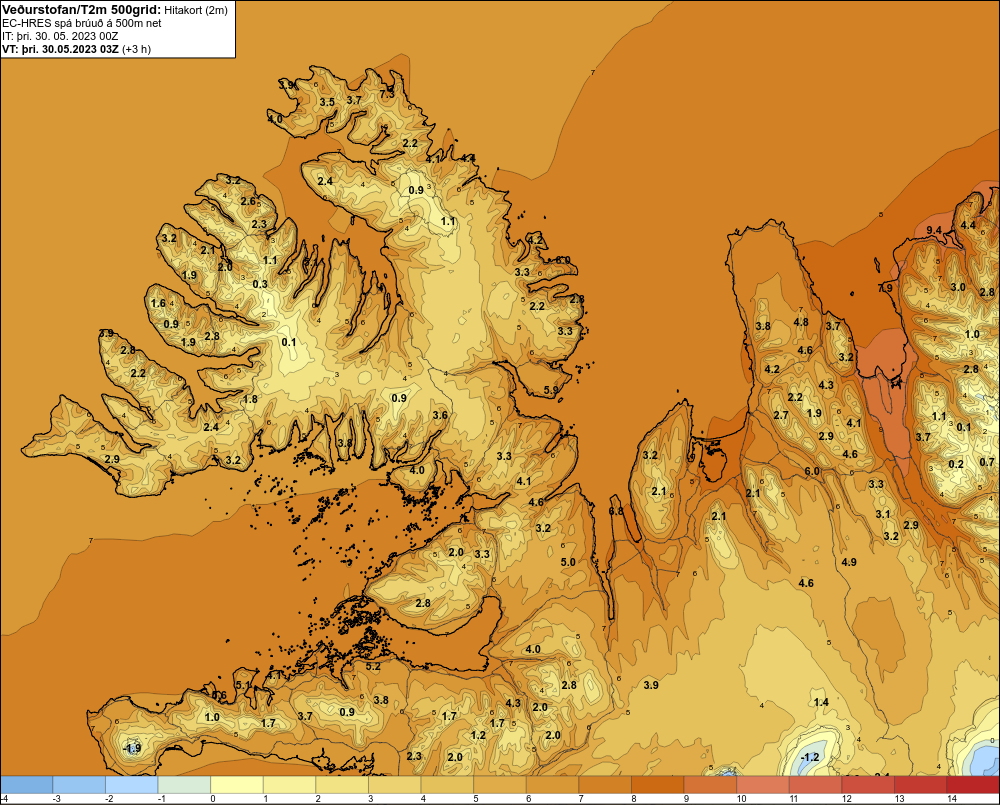Screen dimensions: 1000x805
Task: Click the legend swatch between 11 and 12
Action: (x=816, y=784)
